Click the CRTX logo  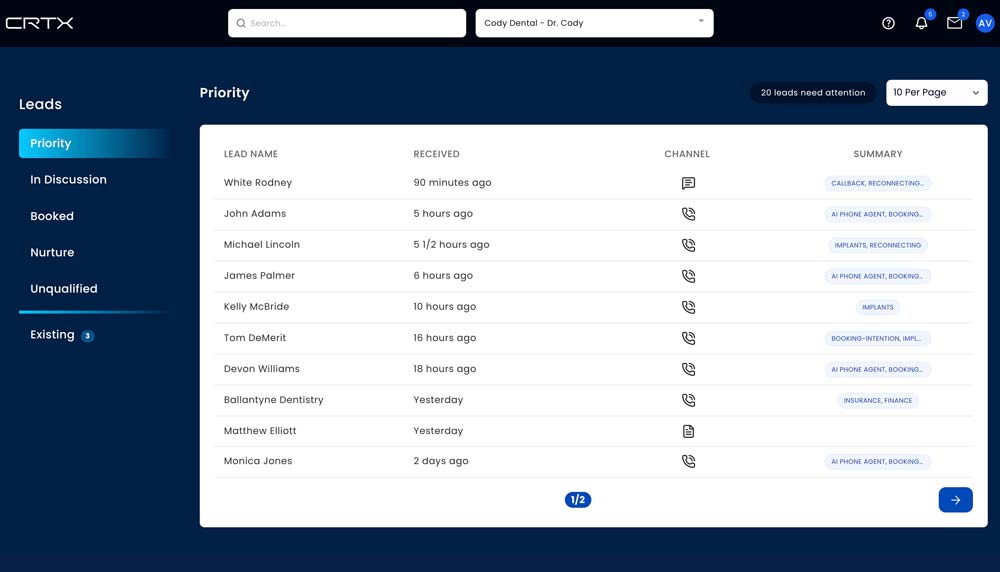click(40, 23)
